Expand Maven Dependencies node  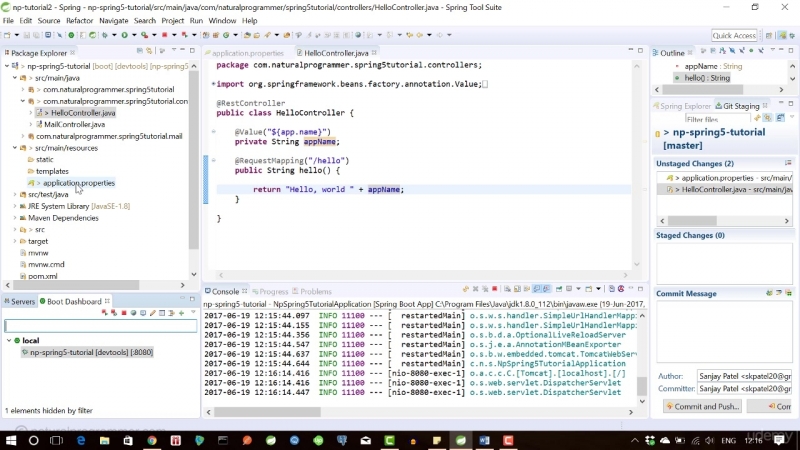15,218
